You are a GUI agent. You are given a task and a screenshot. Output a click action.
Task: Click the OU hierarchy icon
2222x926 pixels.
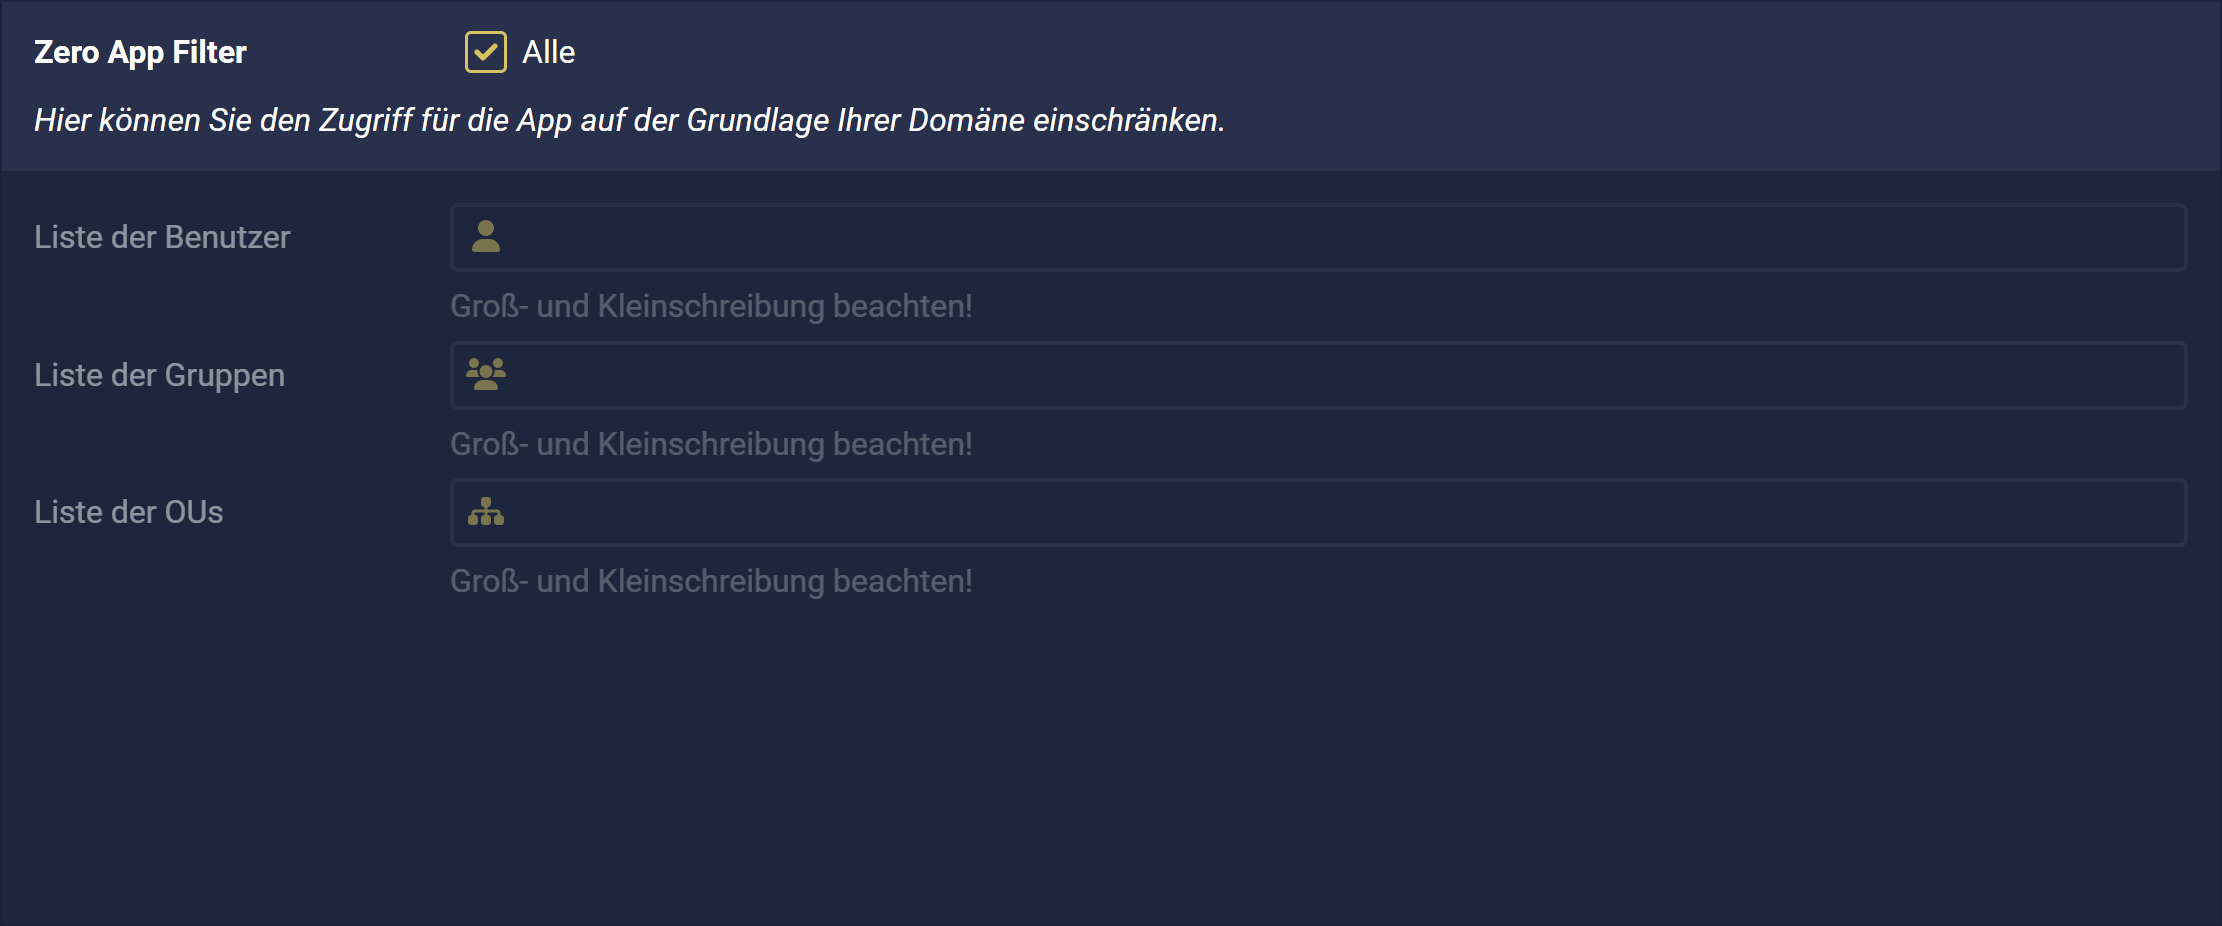486,512
